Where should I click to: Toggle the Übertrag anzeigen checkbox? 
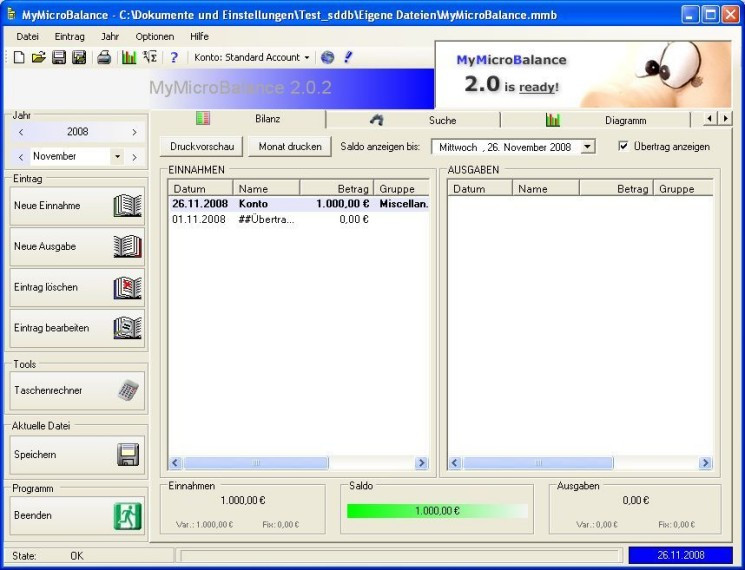tap(623, 146)
